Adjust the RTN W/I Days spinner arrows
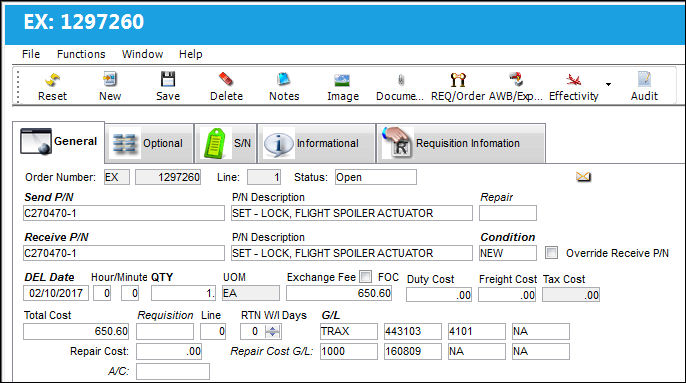 pyautogui.click(x=273, y=331)
